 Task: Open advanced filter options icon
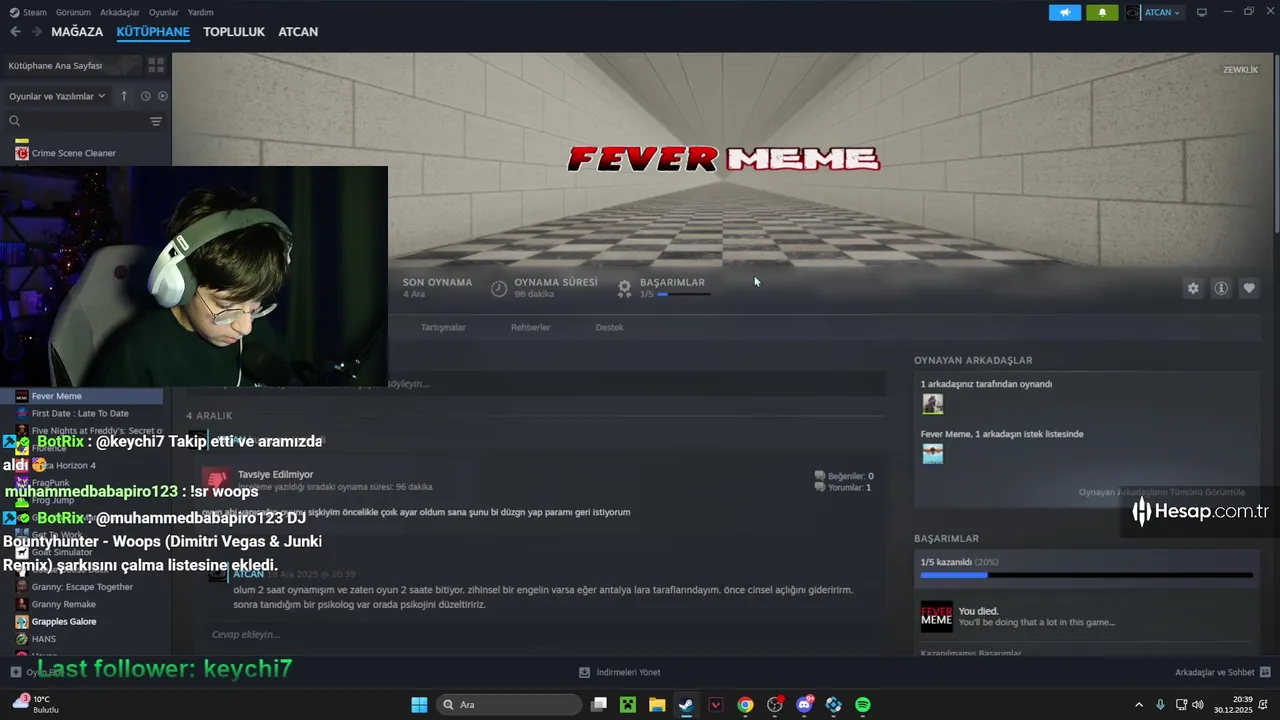coord(156,121)
